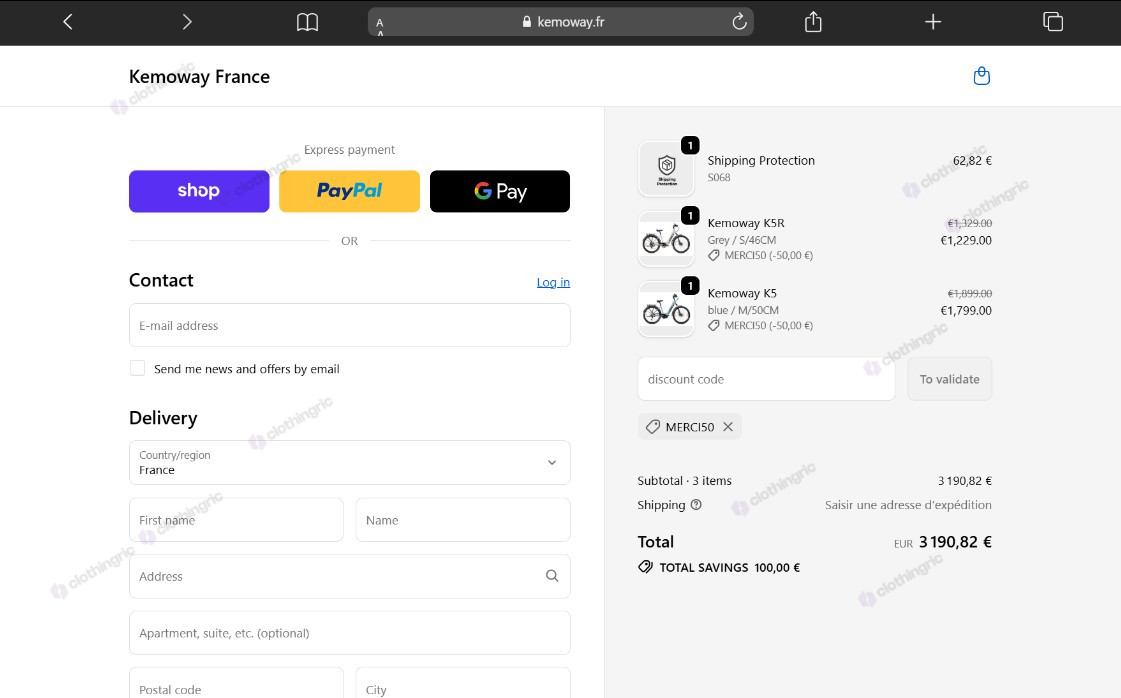Screen dimensions: 1121x698
Task: Pay with PayPal button
Action: pyautogui.click(x=350, y=191)
